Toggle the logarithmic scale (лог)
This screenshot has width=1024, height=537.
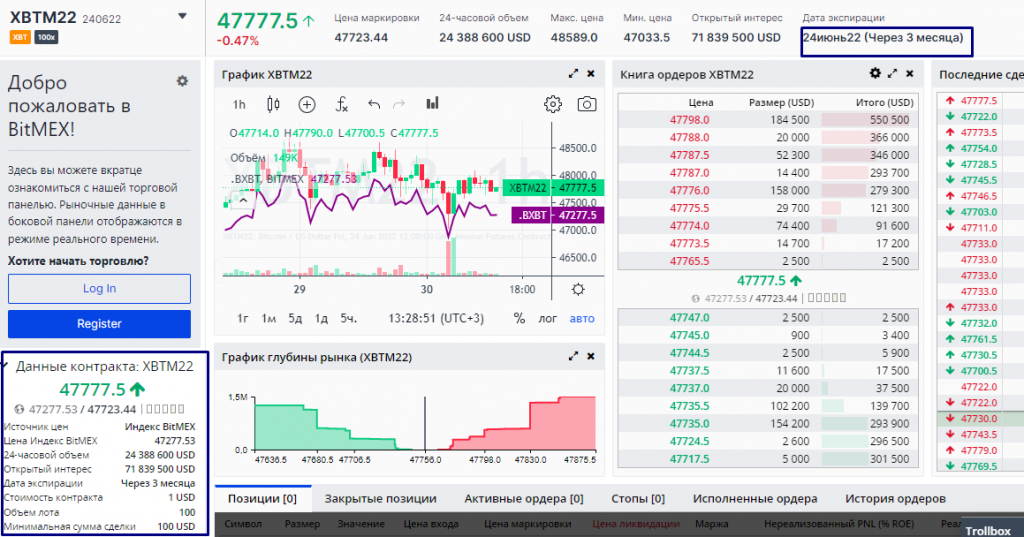pyautogui.click(x=548, y=318)
